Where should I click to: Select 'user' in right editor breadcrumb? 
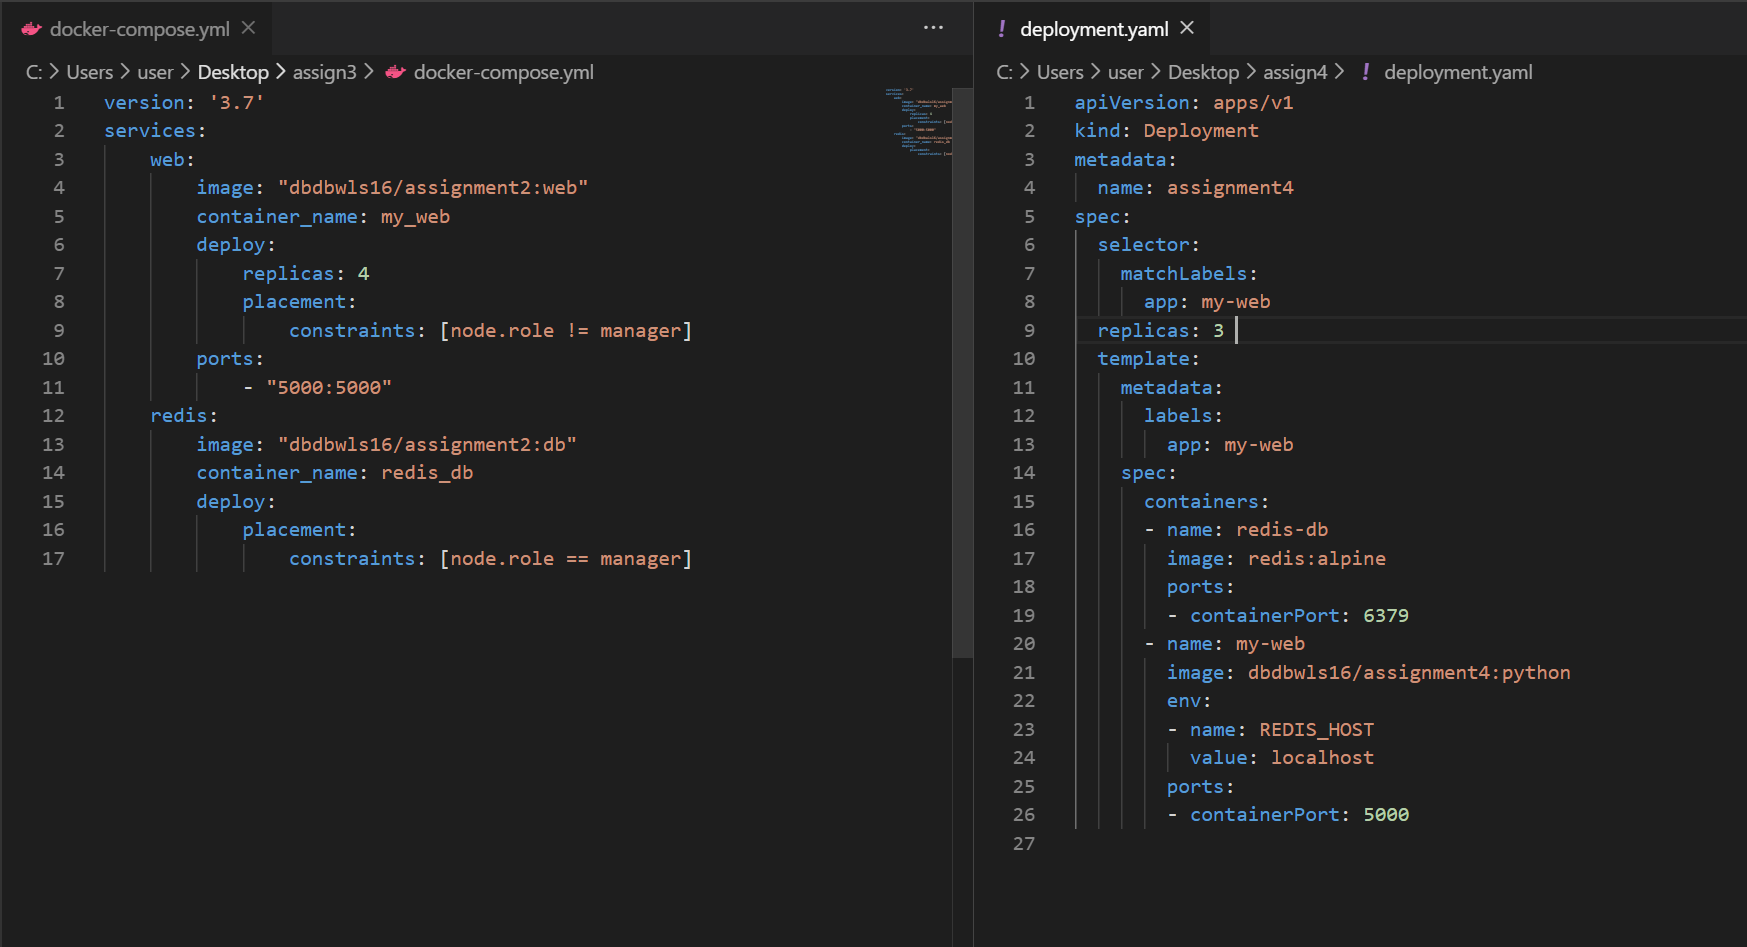1125,72
